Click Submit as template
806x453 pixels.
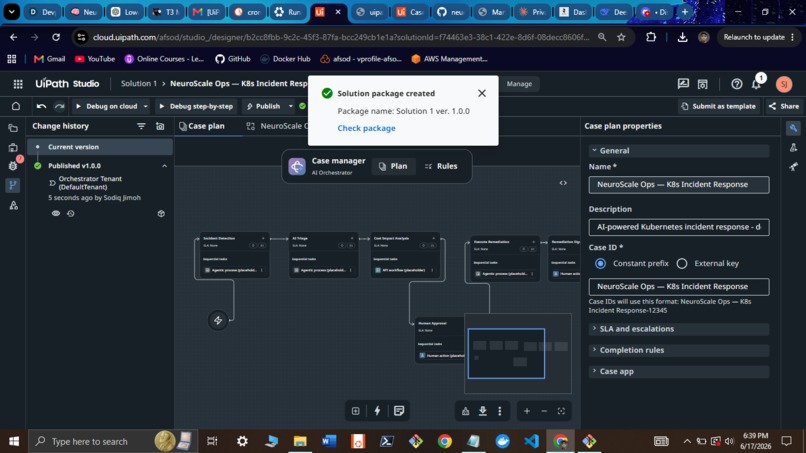tap(719, 106)
